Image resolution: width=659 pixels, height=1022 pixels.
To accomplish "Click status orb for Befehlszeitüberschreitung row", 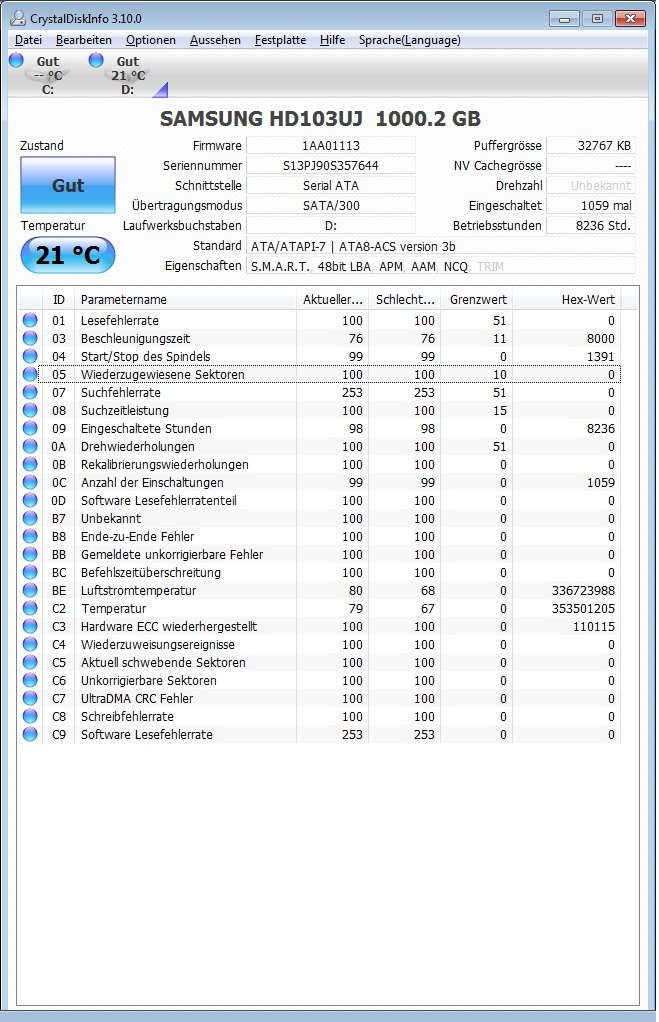I will click(x=30, y=572).
